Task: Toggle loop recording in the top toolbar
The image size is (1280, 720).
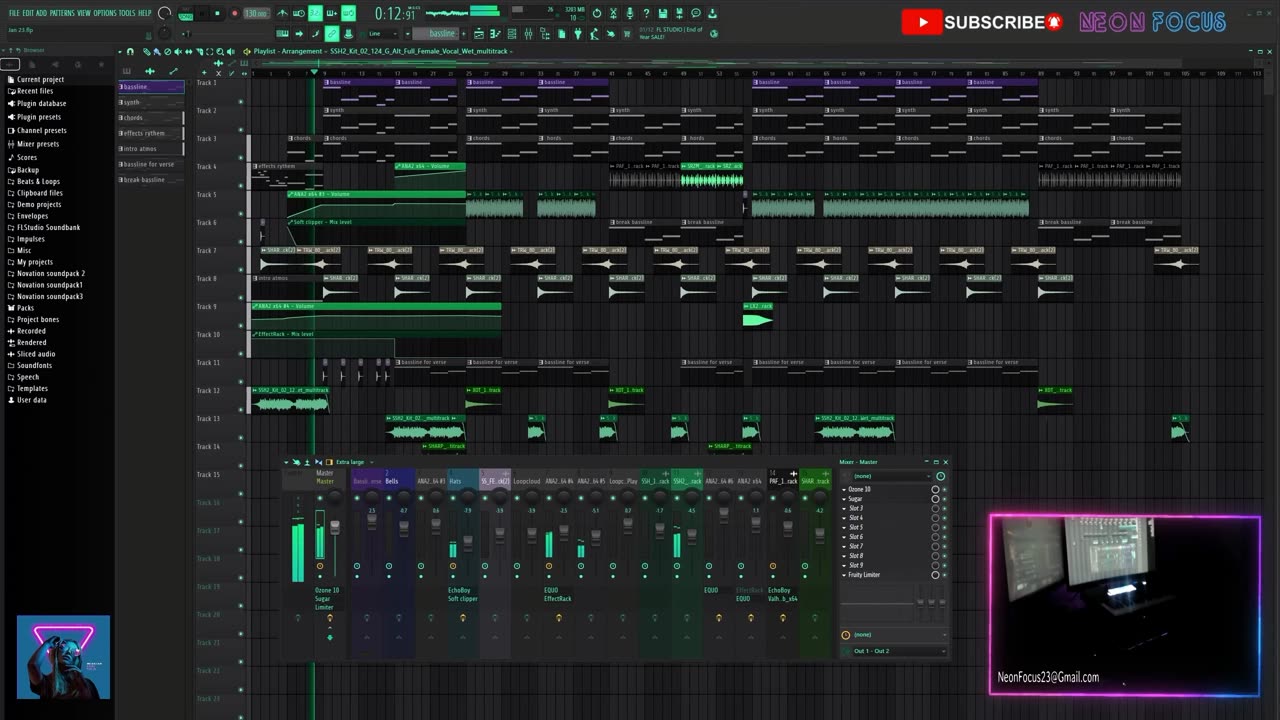Action: click(348, 13)
